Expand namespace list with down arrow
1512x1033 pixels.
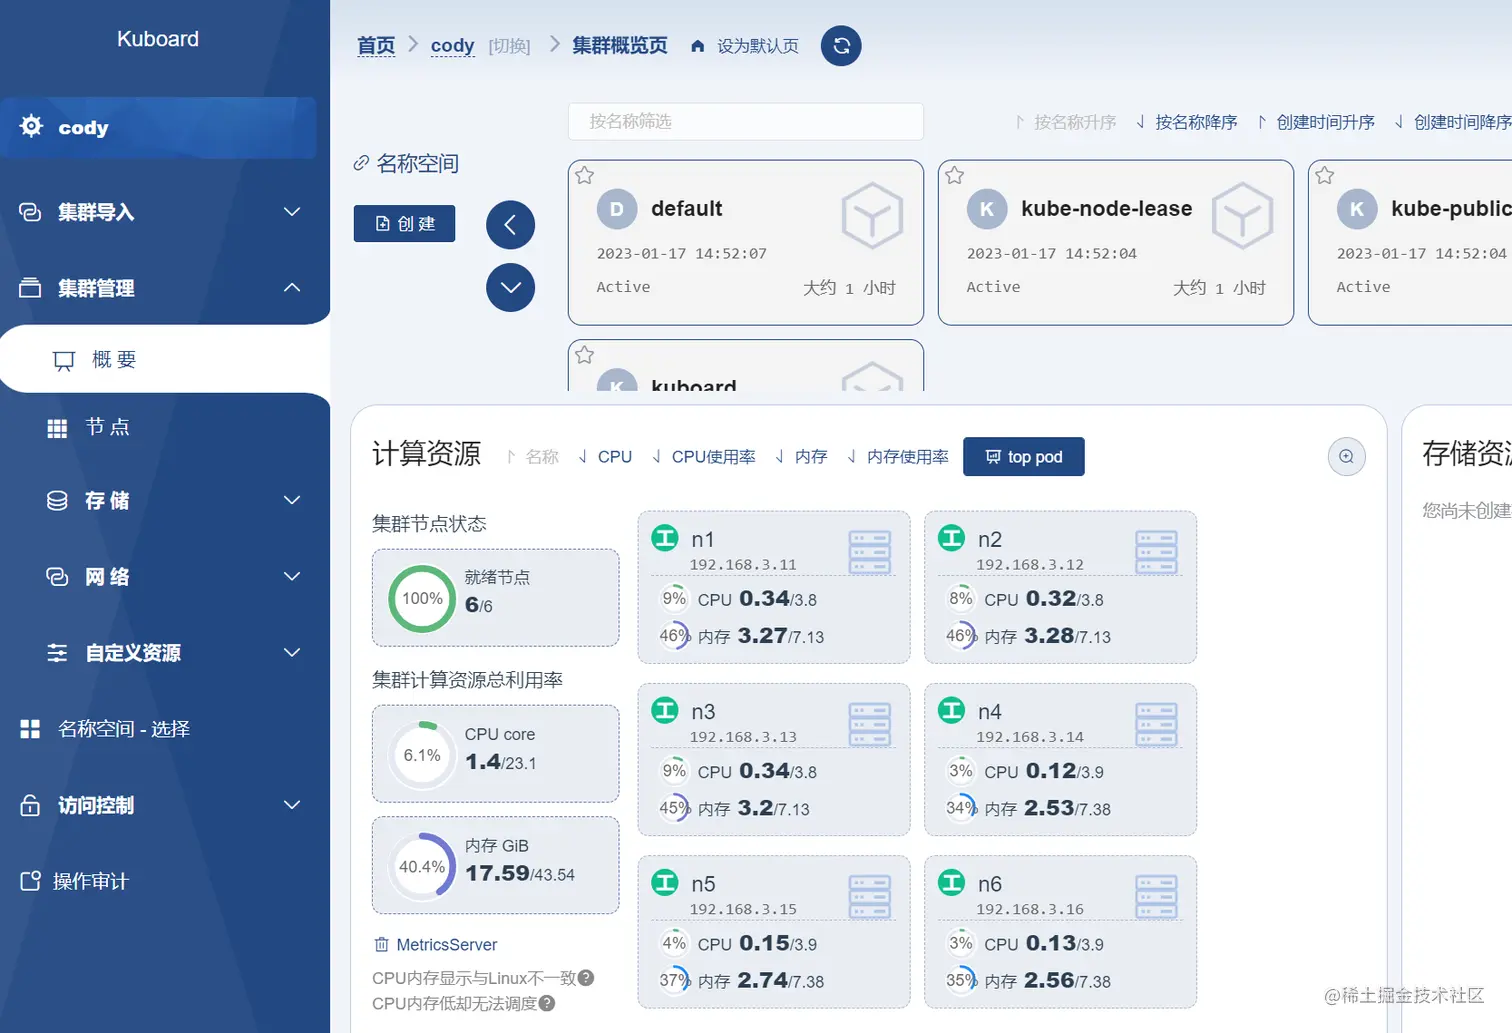pyautogui.click(x=510, y=288)
